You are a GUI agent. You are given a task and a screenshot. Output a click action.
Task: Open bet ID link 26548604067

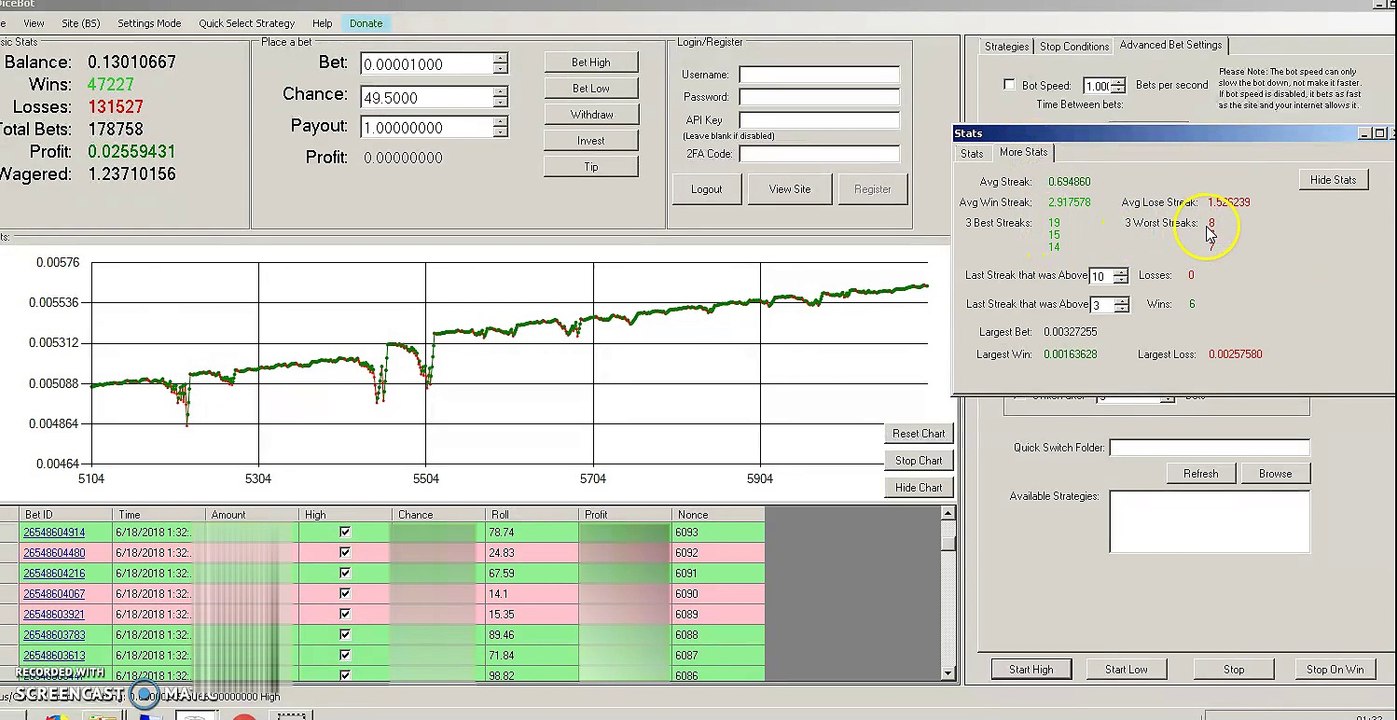[54, 593]
